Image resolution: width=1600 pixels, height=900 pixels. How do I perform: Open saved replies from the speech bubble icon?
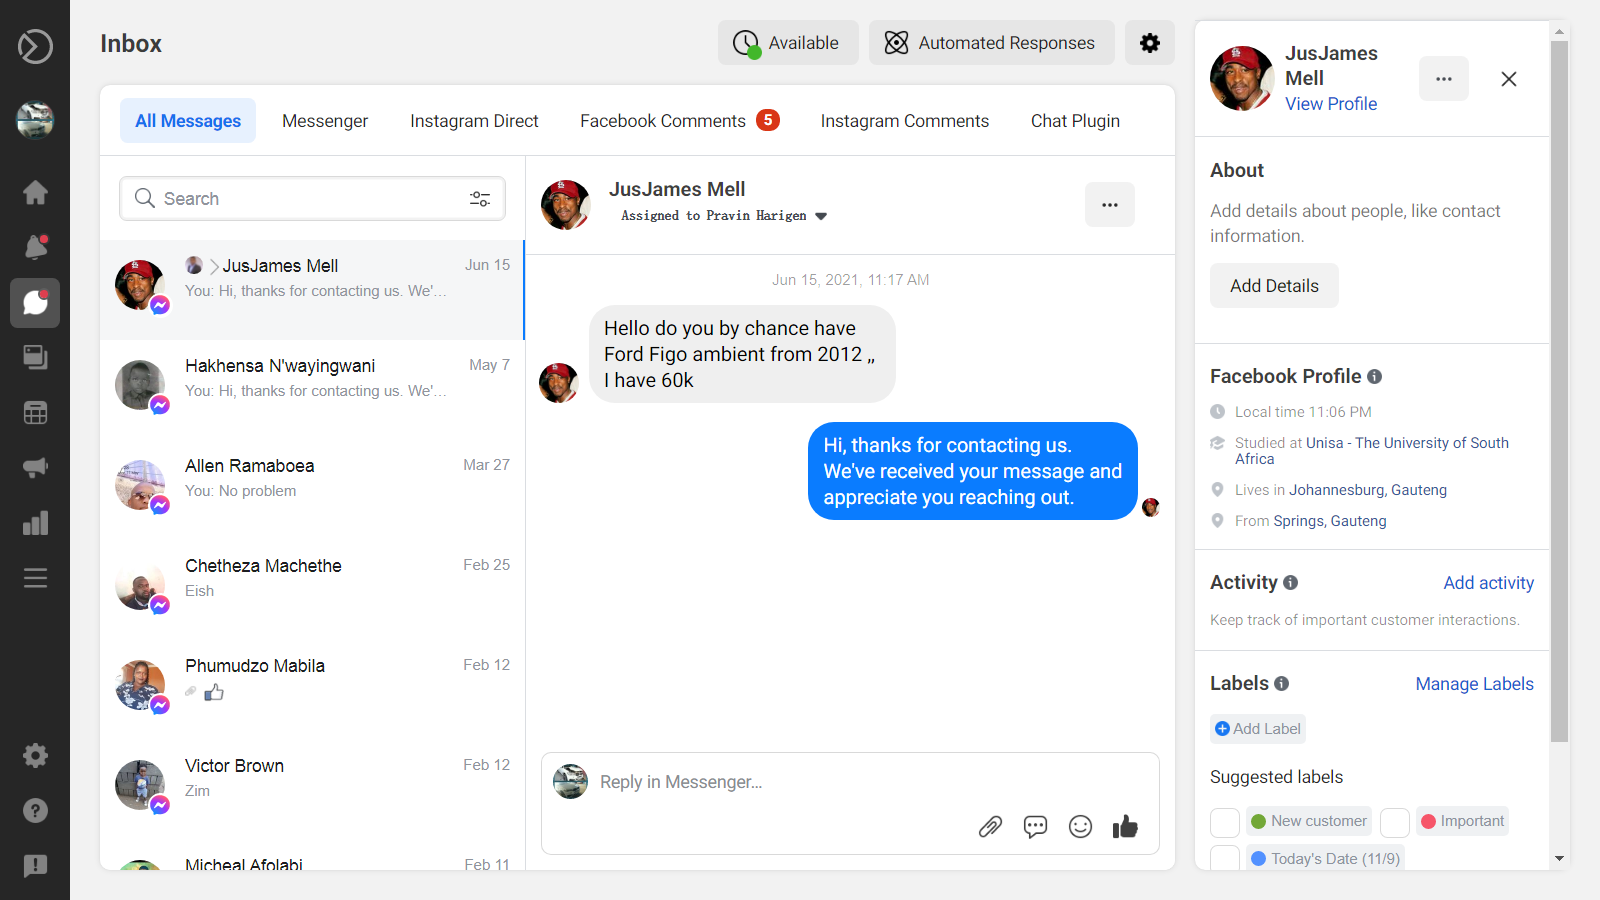1035,827
